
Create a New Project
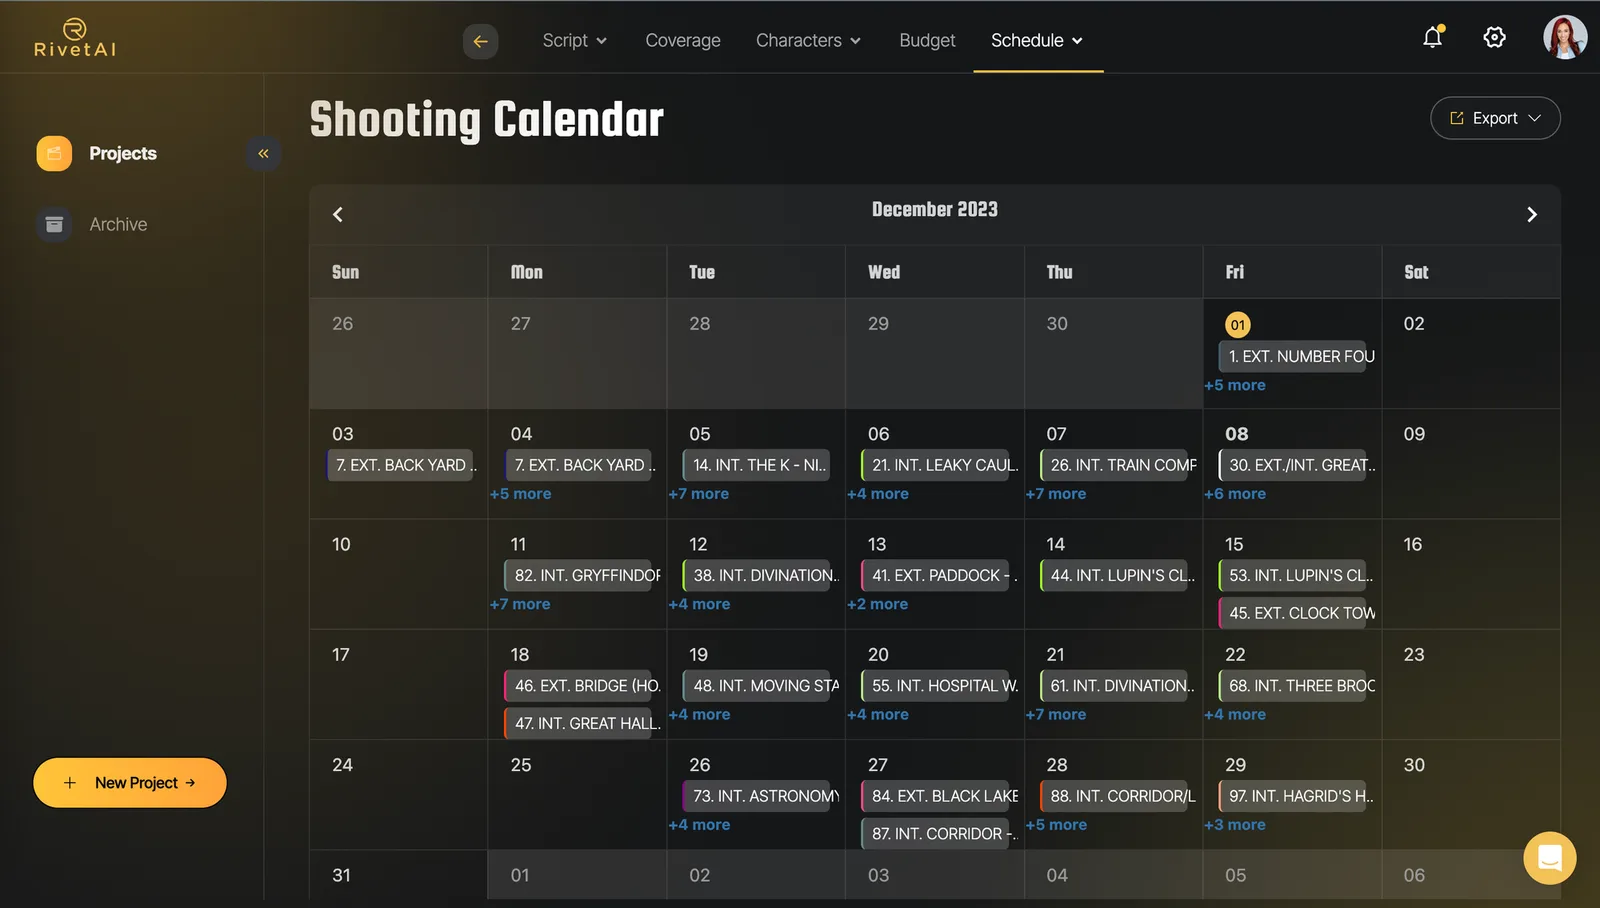click(x=130, y=783)
